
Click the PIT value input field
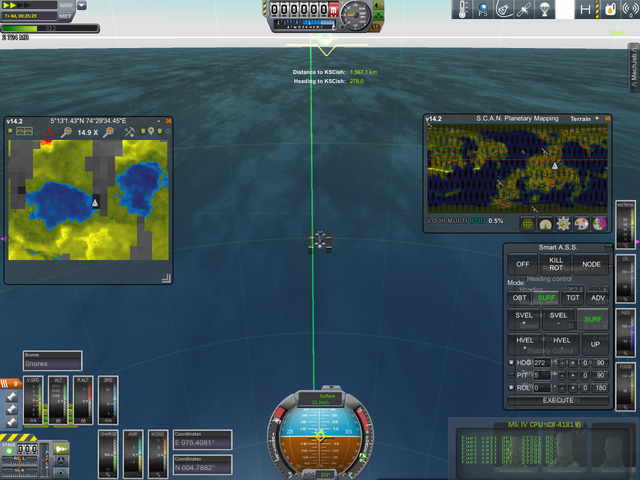pos(542,375)
